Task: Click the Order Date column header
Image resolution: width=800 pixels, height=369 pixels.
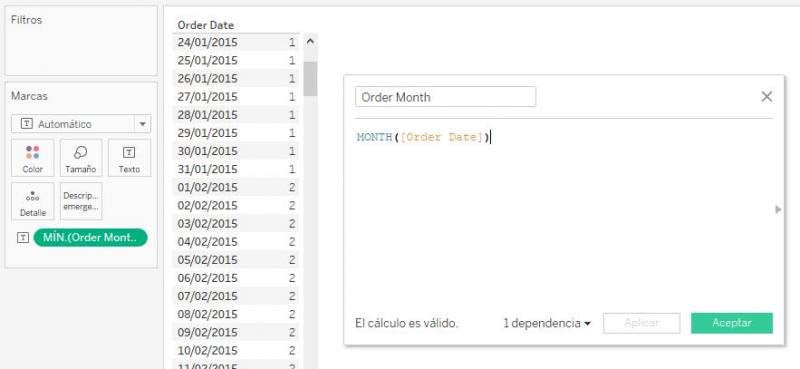Action: pos(206,24)
